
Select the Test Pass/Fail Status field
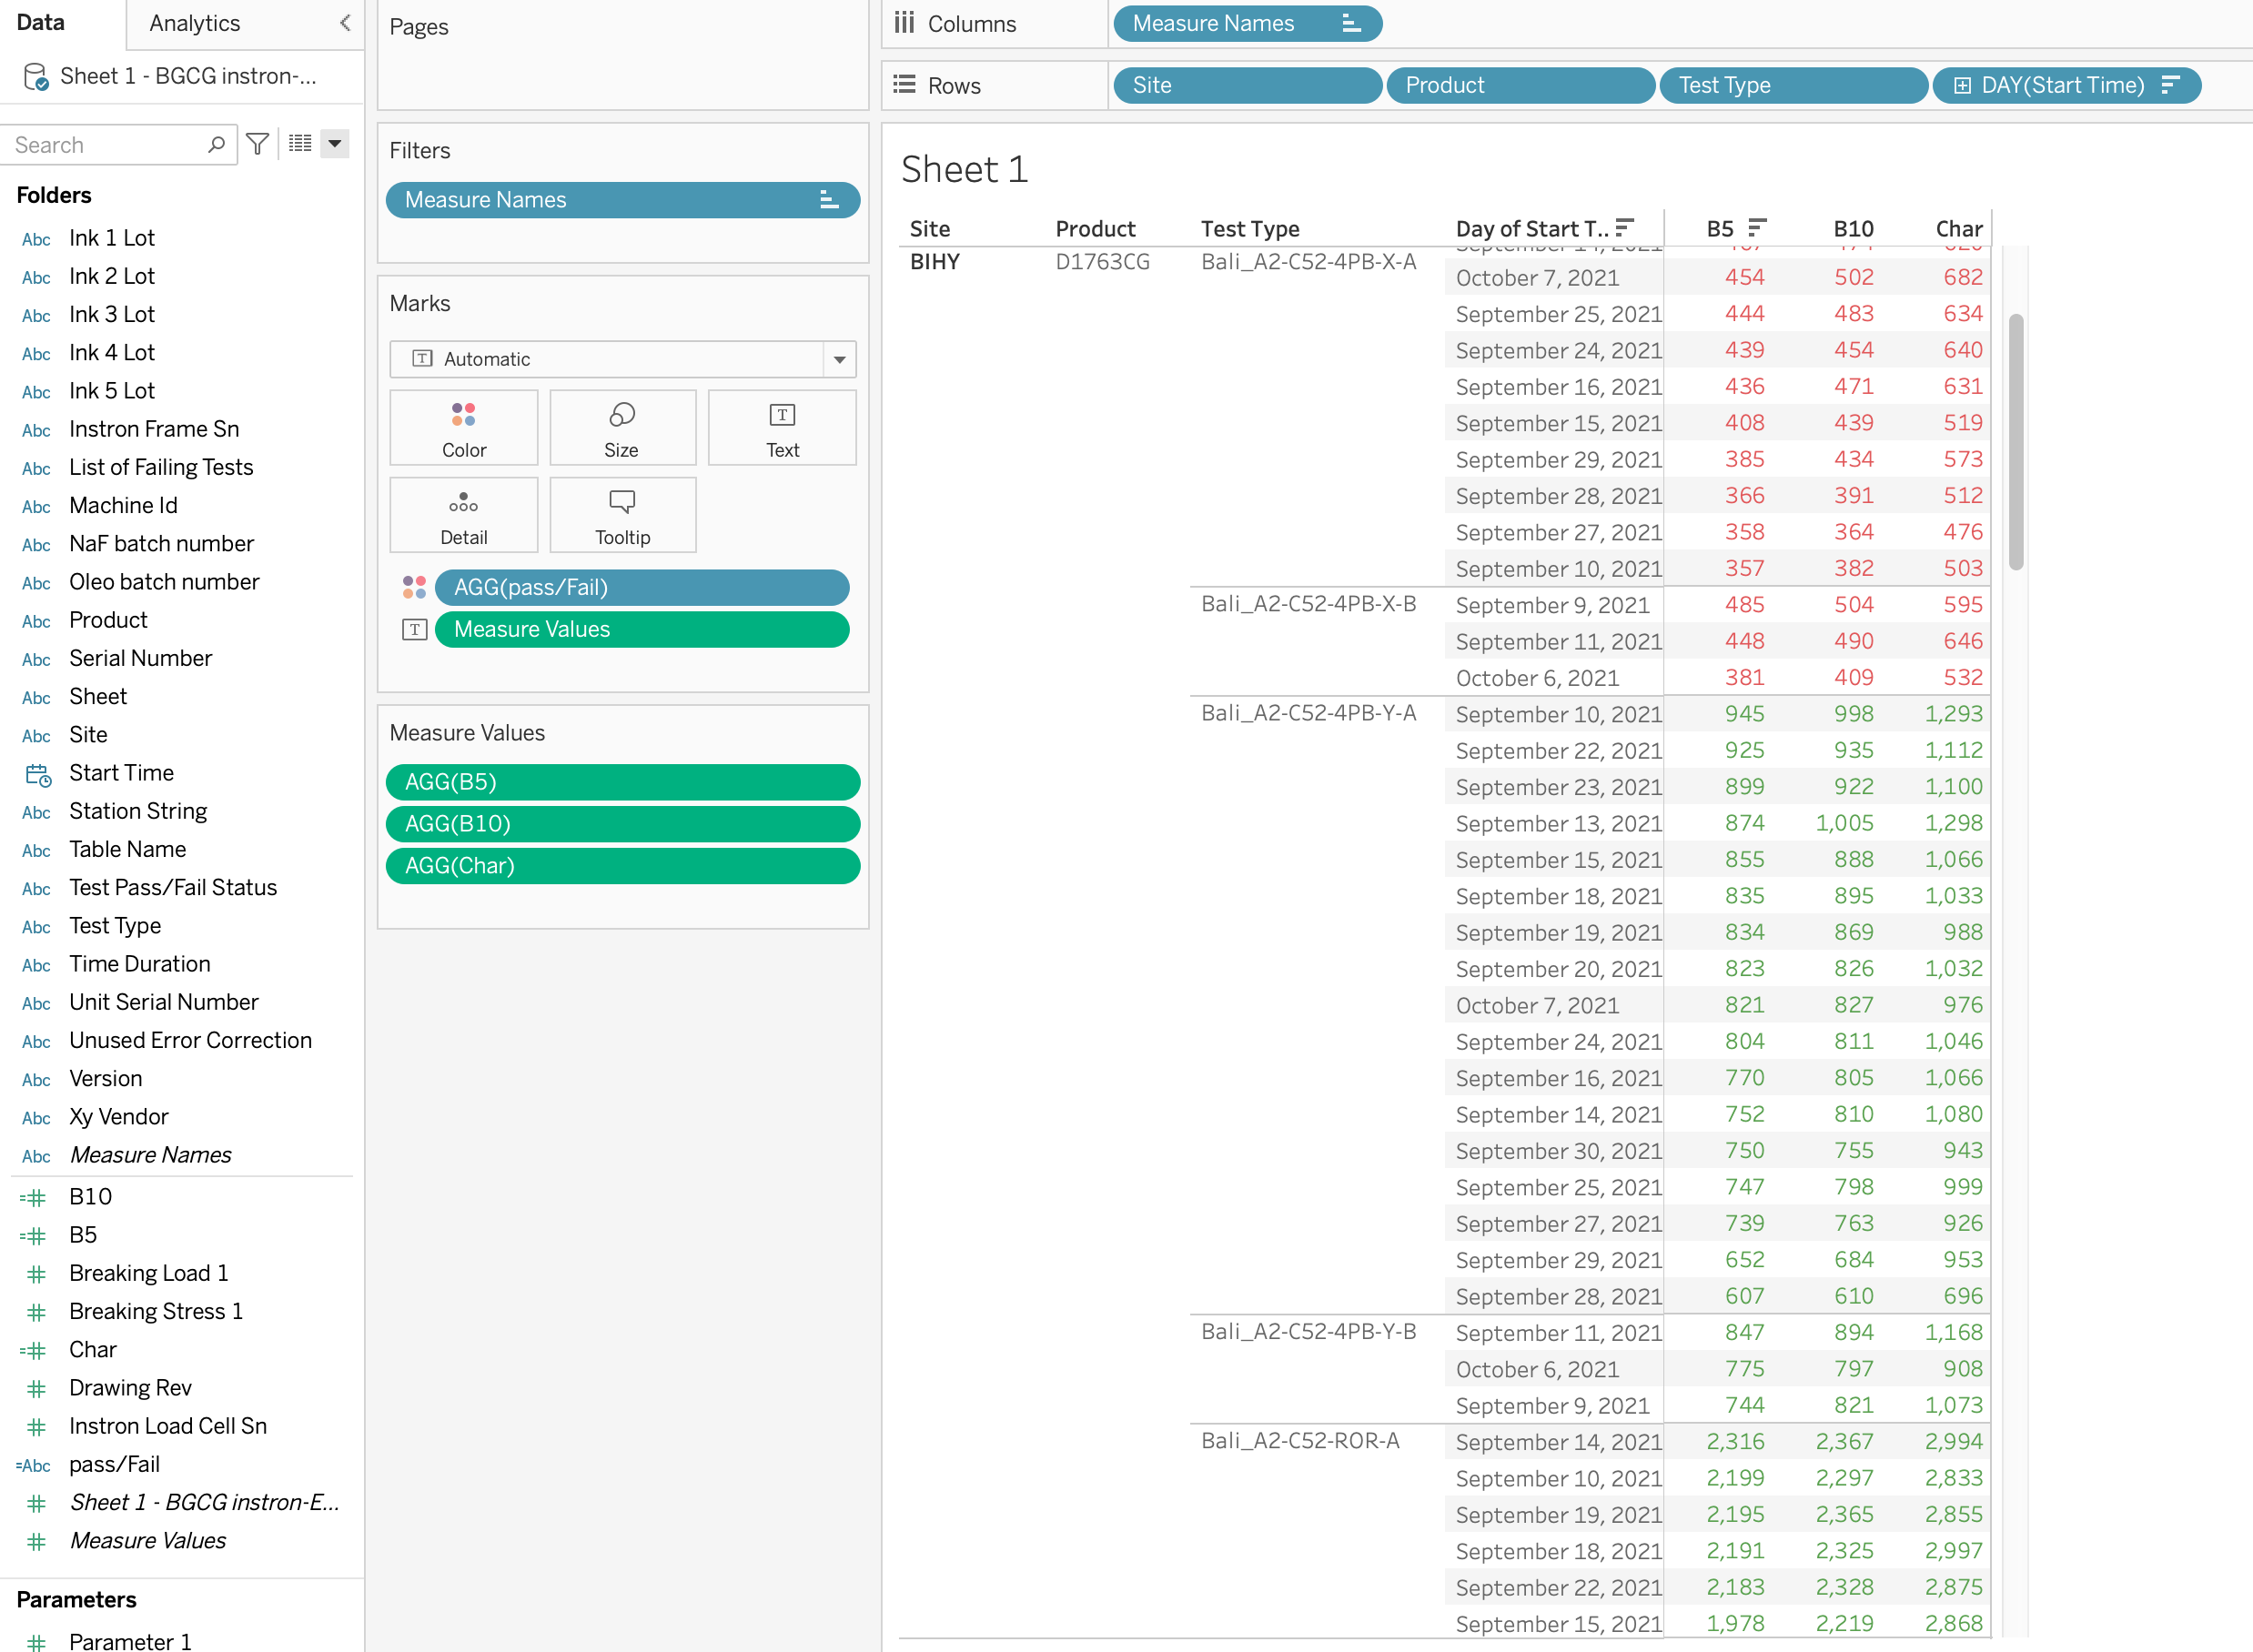coord(172,888)
